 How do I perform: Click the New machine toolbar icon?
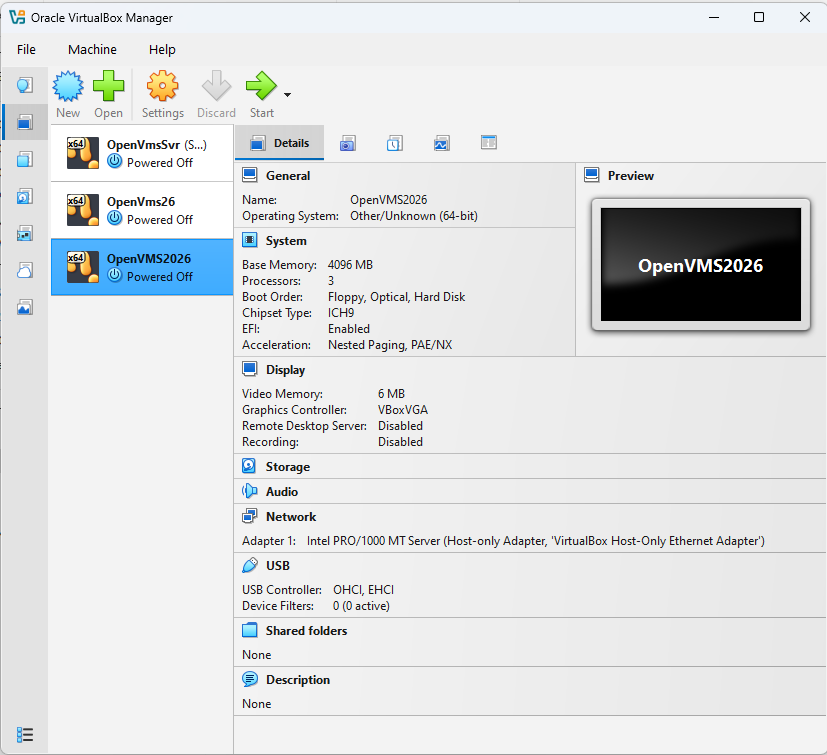tap(68, 86)
